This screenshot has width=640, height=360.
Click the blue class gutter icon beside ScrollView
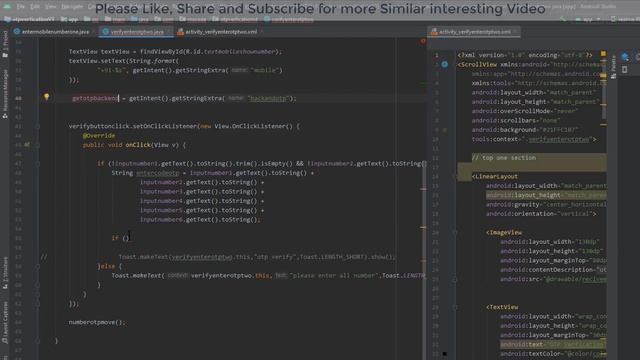(x=444, y=64)
